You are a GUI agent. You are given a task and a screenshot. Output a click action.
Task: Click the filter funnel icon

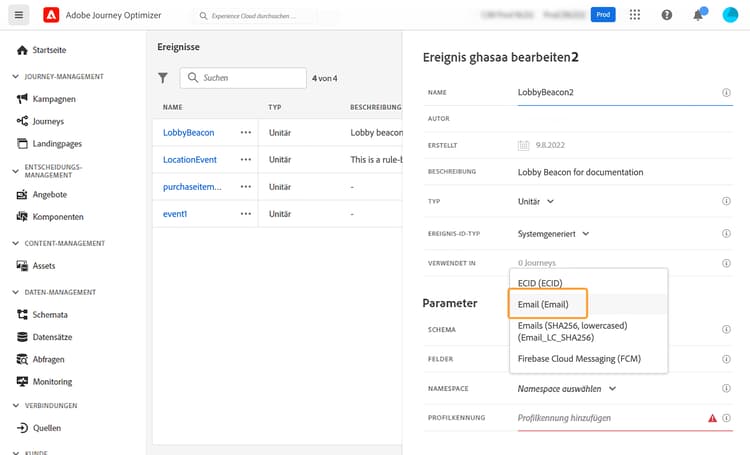(163, 78)
